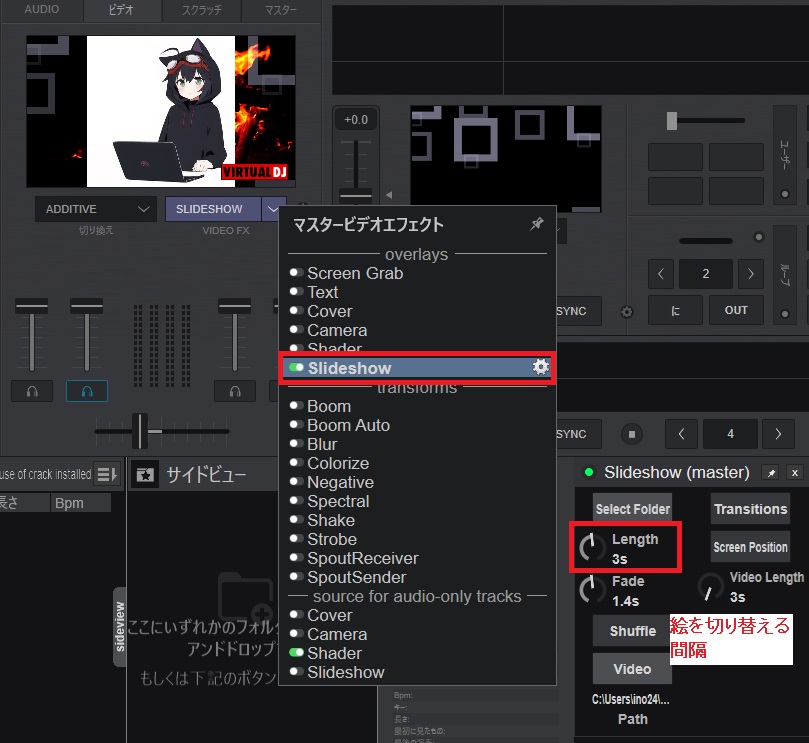Toggle the Strobe transform
This screenshot has height=743, width=809.
pyautogui.click(x=296, y=539)
